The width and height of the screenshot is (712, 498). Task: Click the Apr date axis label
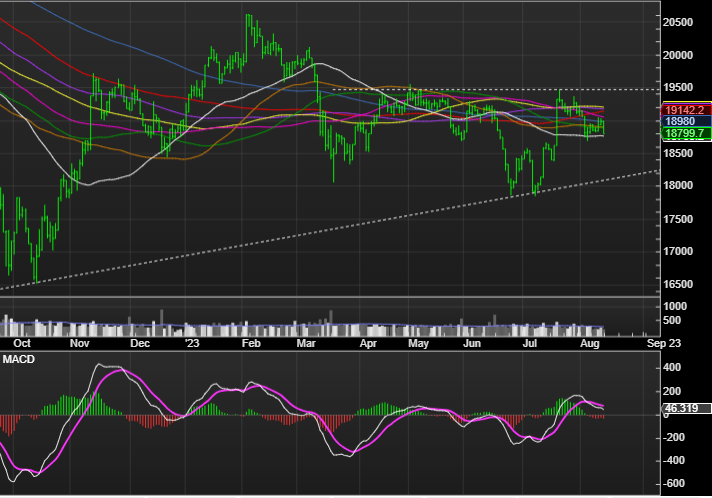tap(368, 343)
